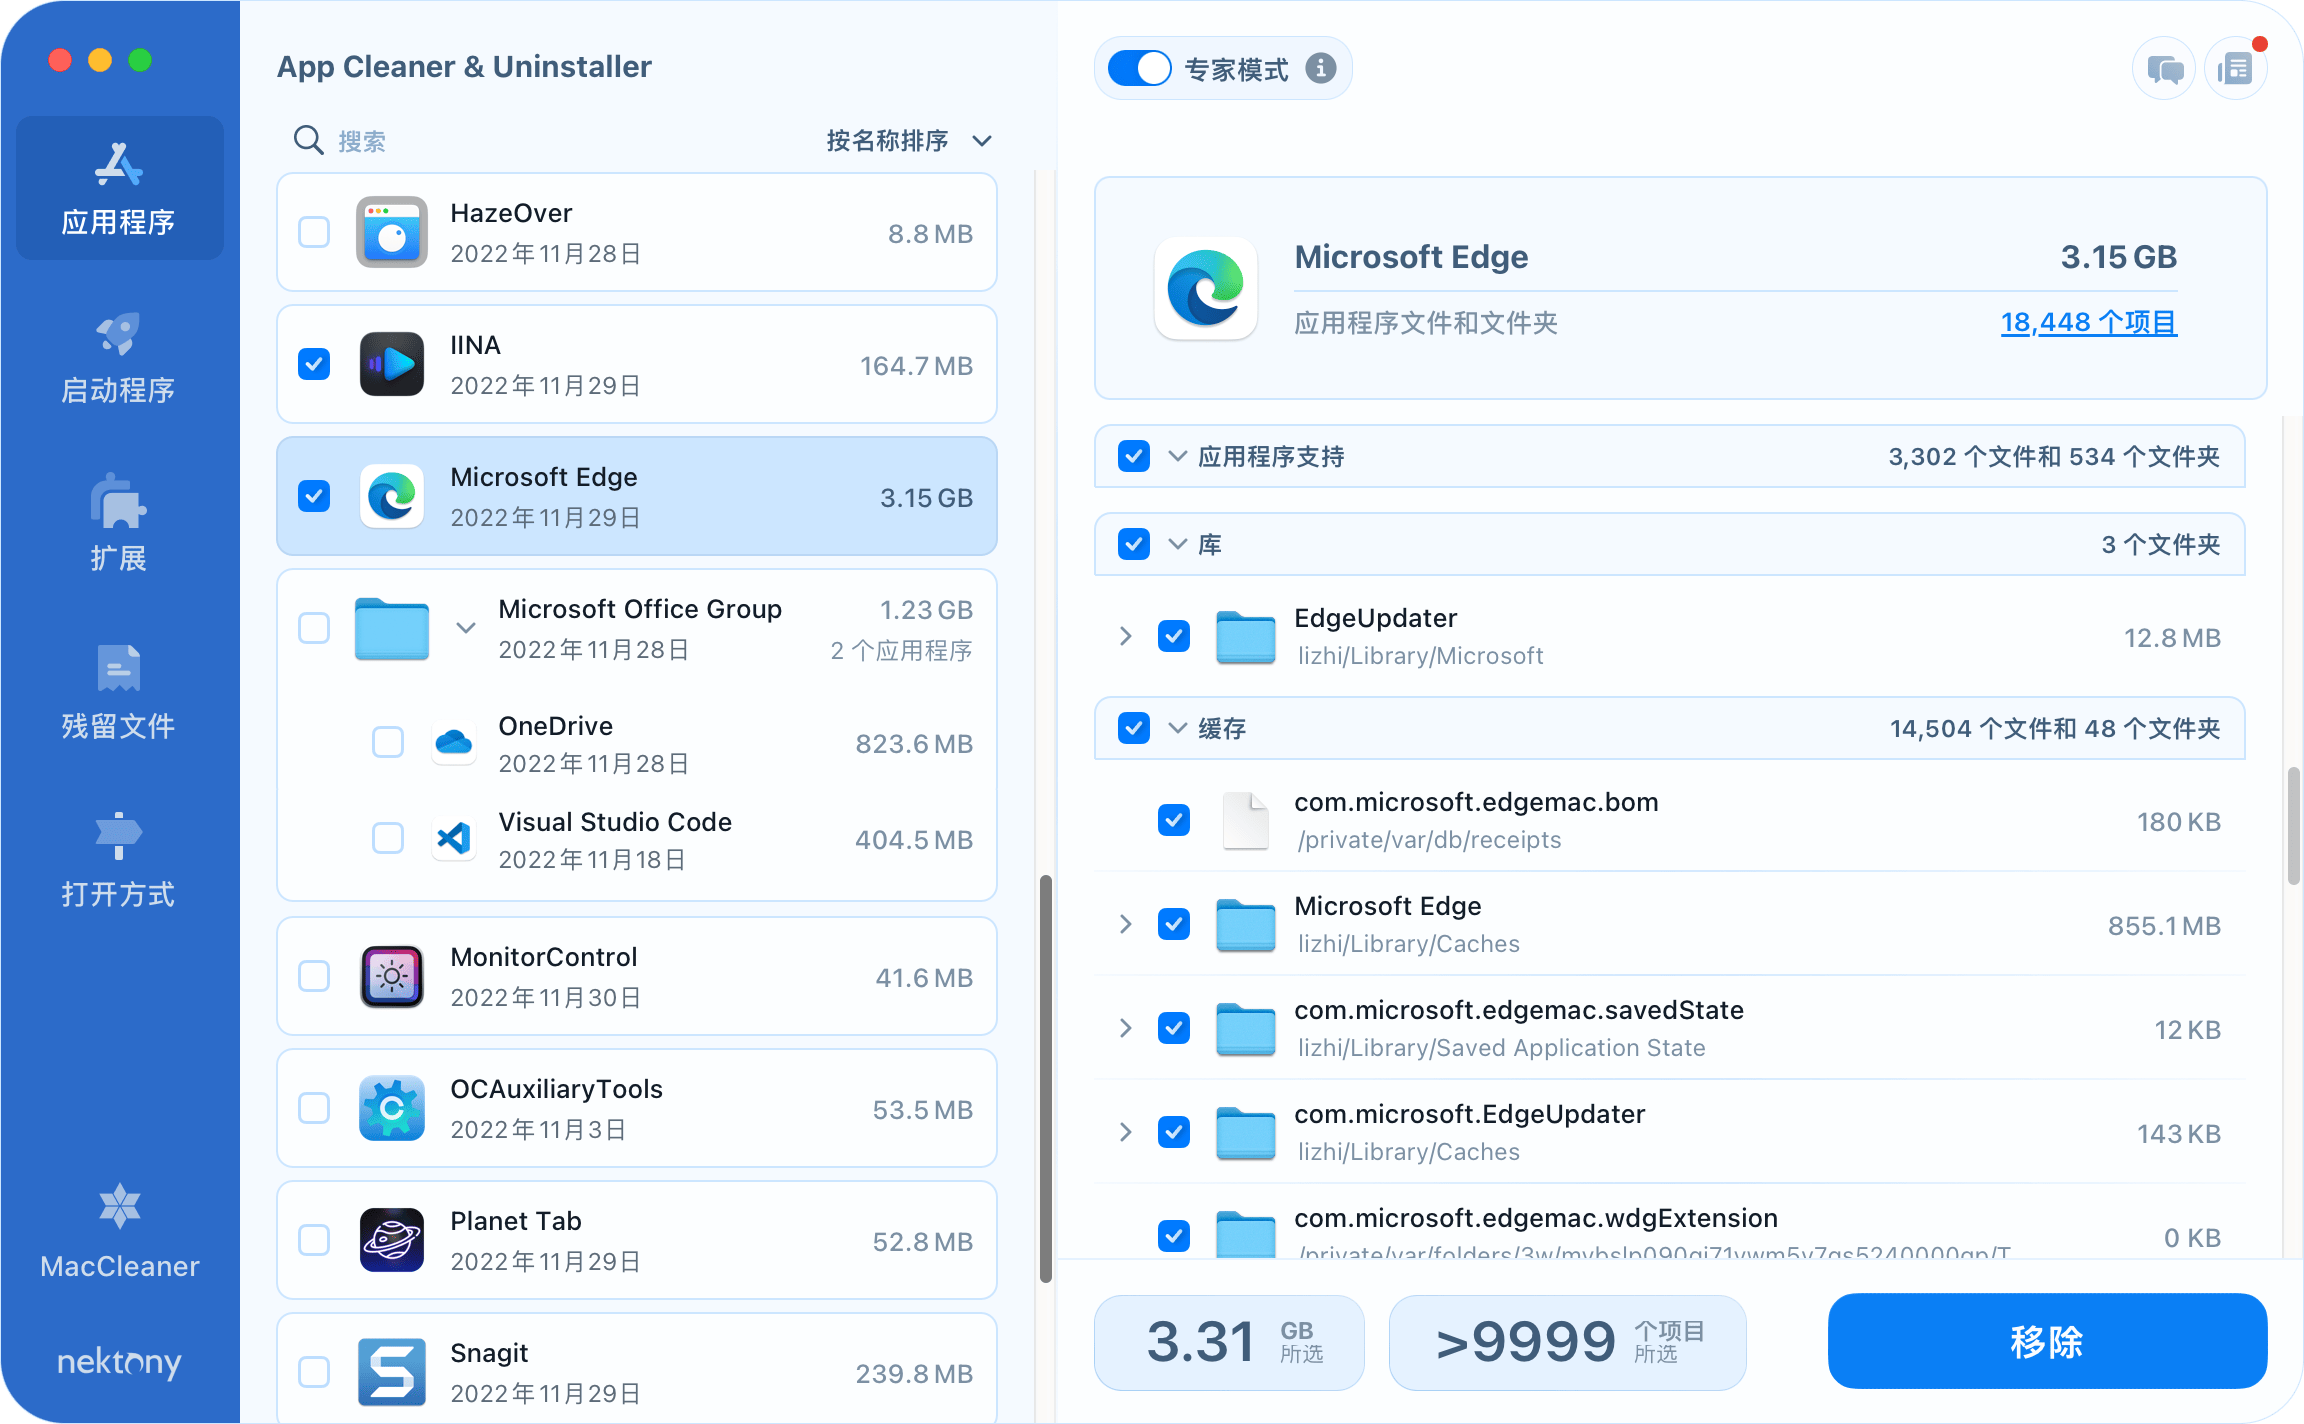Image resolution: width=2304 pixels, height=1424 pixels.
Task: Select the Applications (应用程序) sidebar tab
Action: (x=118, y=190)
